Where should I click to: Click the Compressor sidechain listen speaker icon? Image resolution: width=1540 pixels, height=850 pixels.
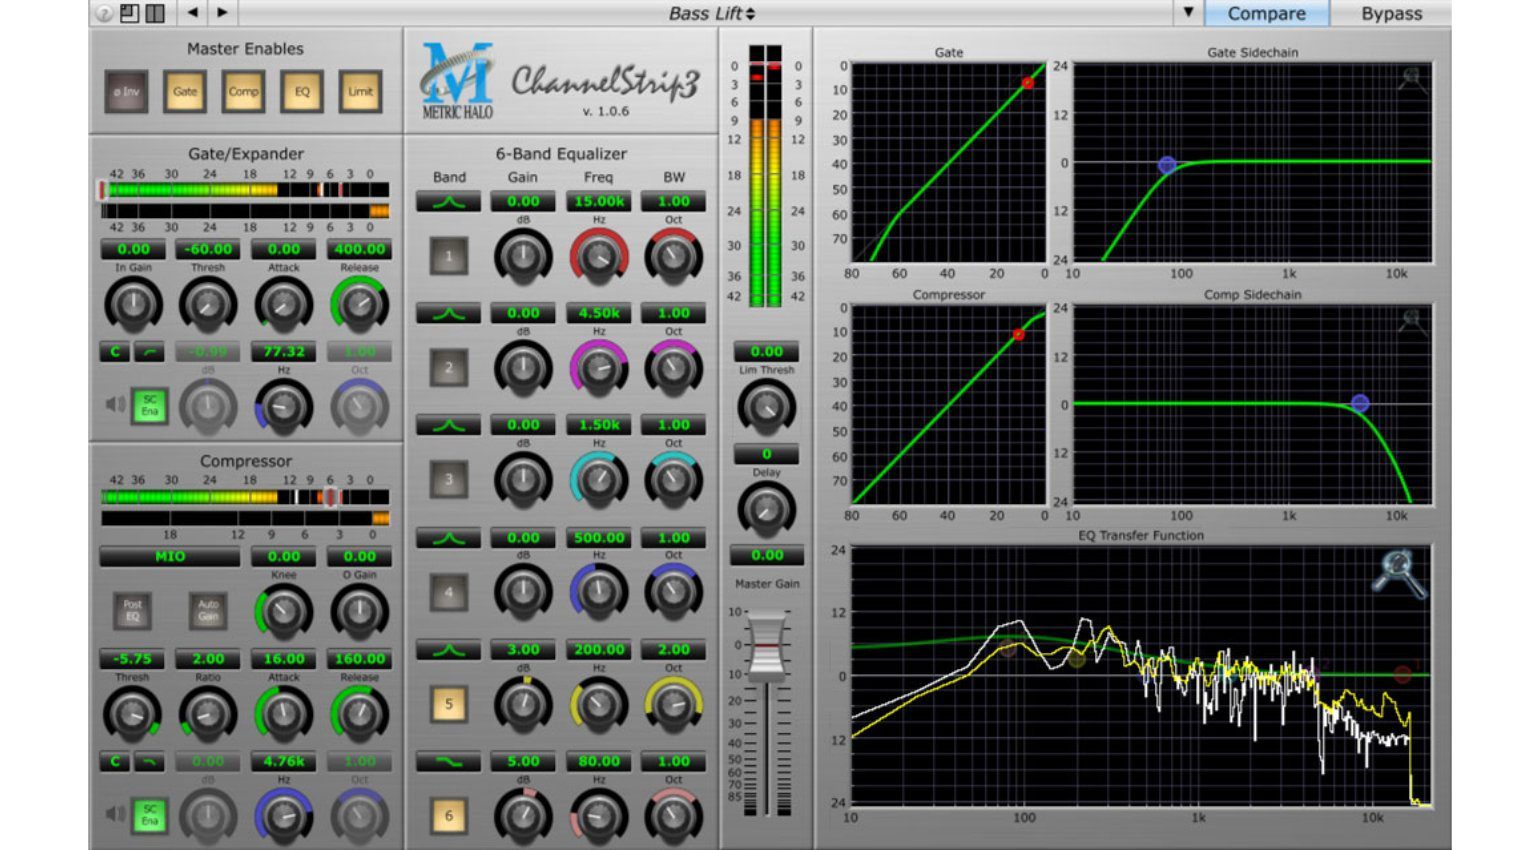coord(115,814)
